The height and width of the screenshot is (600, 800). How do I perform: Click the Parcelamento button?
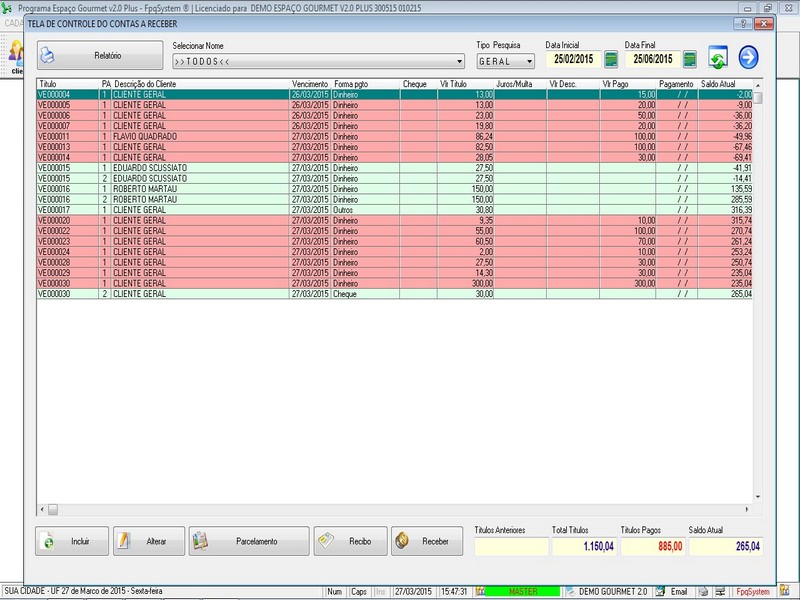249,541
